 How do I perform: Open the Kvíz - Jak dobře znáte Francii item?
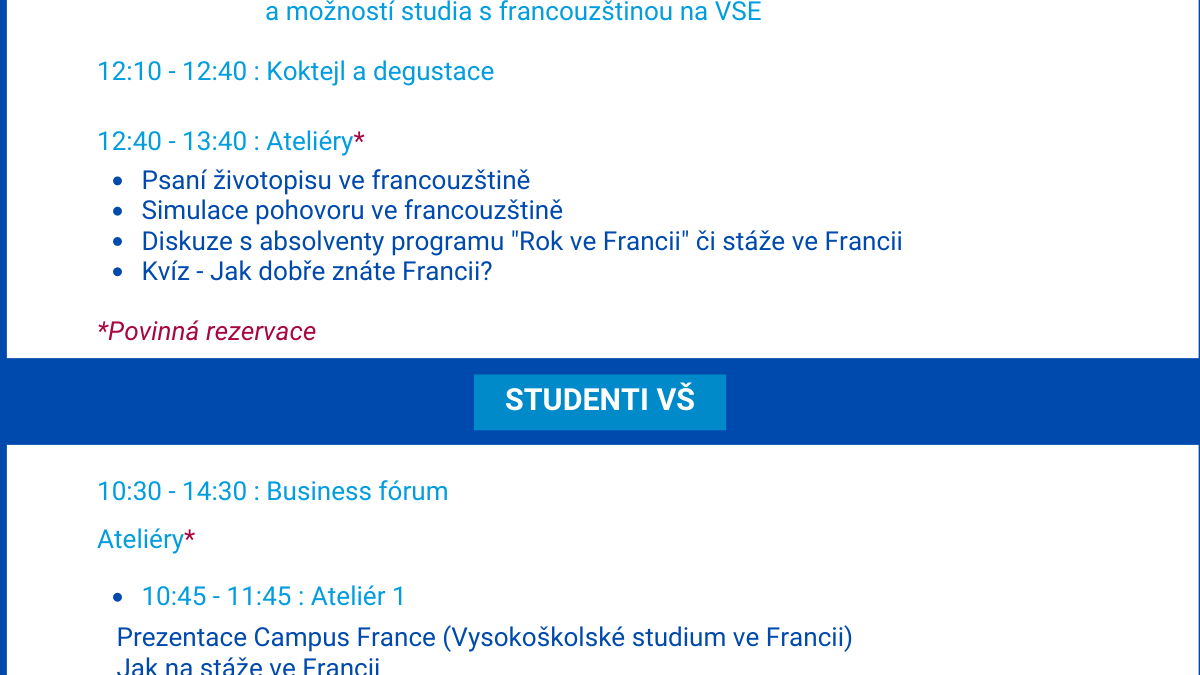point(317,272)
